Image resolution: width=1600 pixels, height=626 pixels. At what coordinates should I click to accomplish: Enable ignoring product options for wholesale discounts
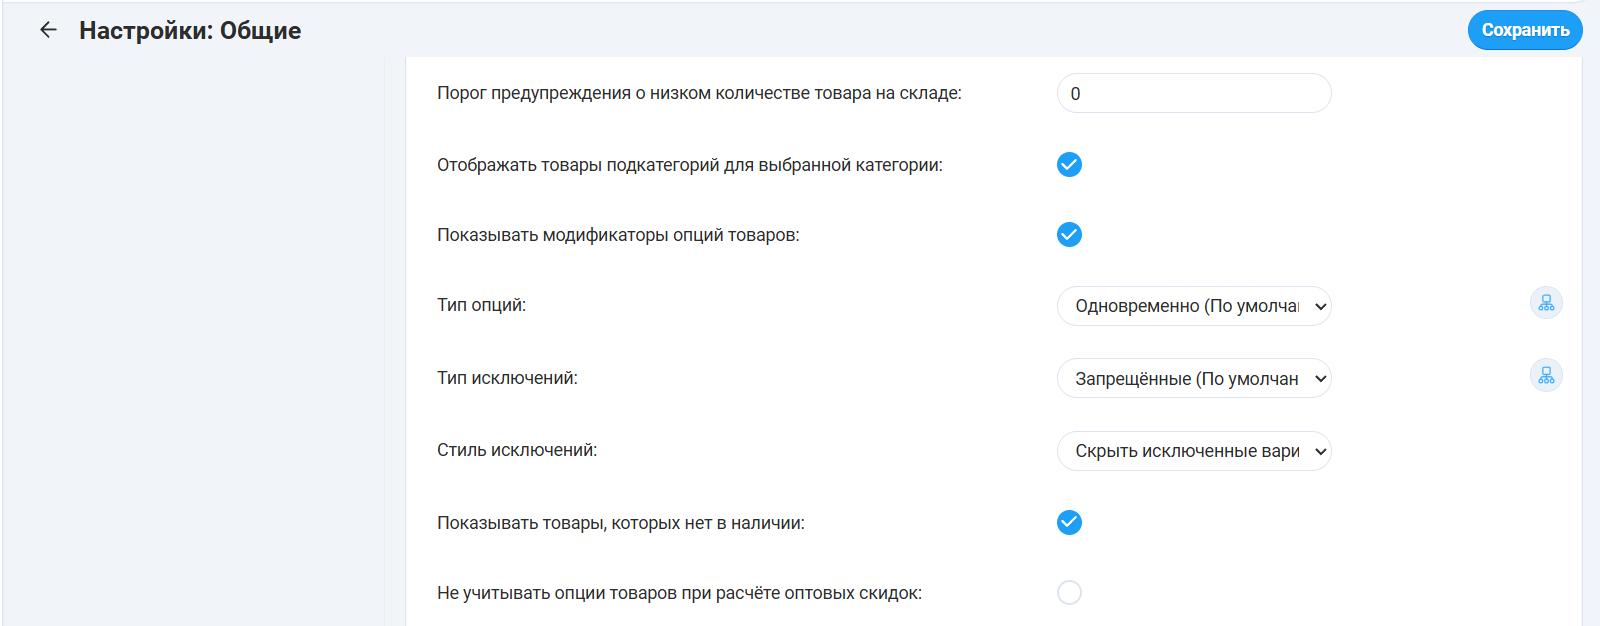coord(1069,593)
